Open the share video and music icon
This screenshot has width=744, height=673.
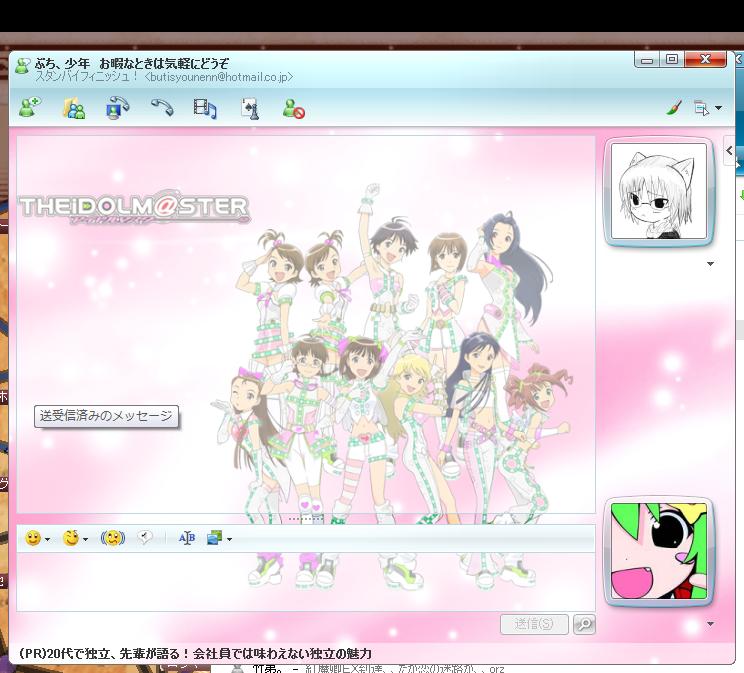(205, 108)
